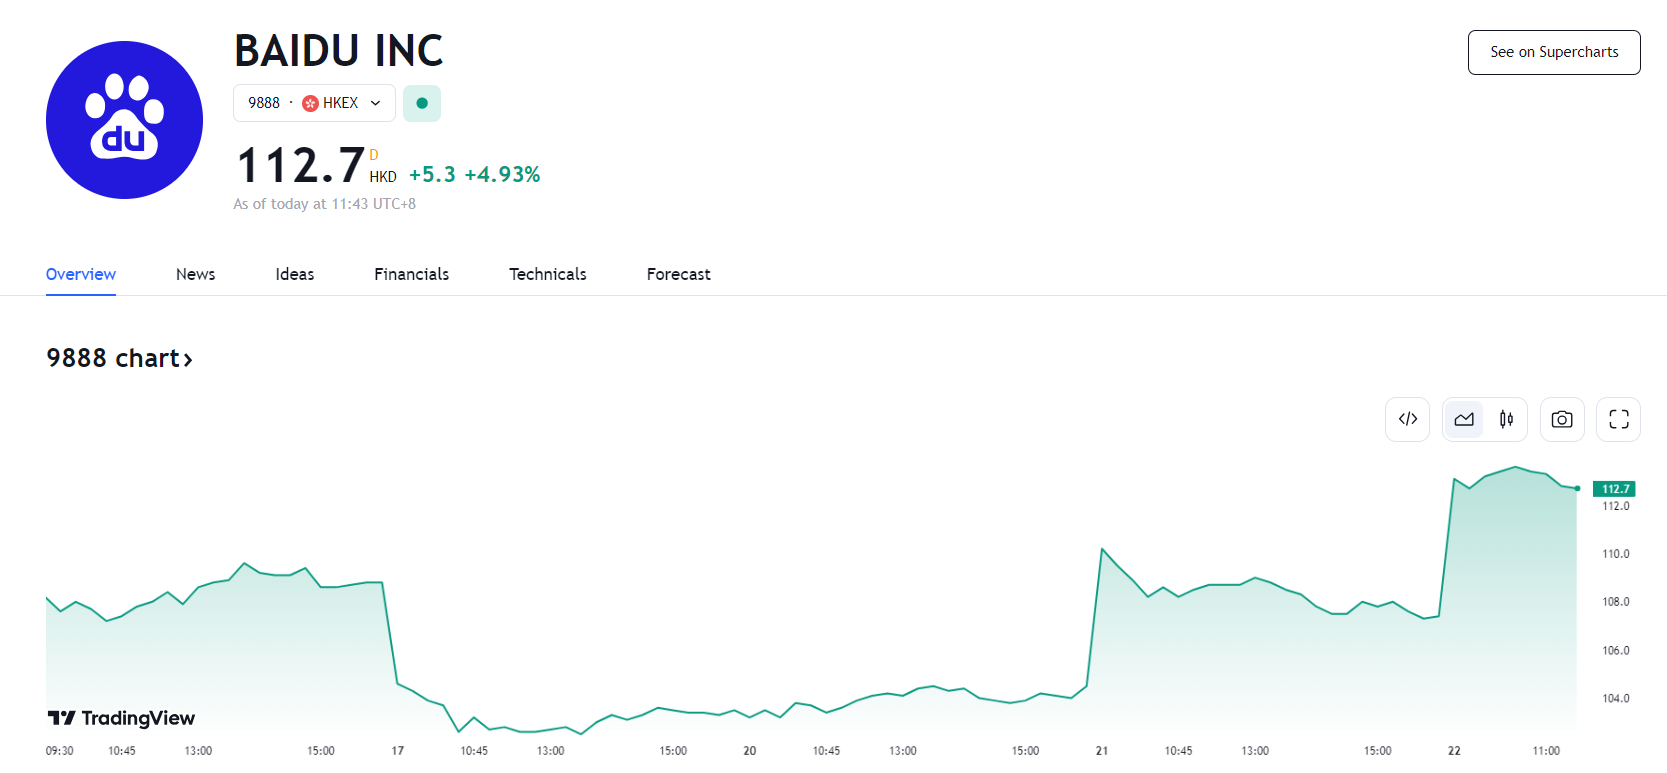1667x773 pixels.
Task: Take a chart snapshot with camera icon
Action: (1562, 419)
